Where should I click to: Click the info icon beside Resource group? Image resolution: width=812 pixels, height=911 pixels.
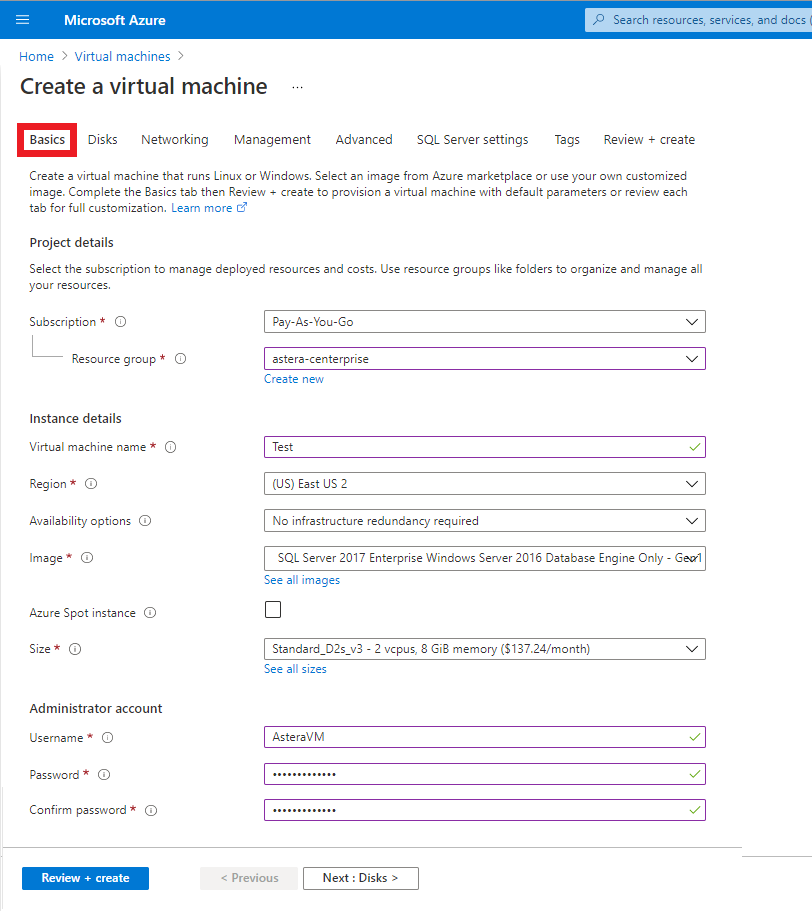pyautogui.click(x=181, y=359)
